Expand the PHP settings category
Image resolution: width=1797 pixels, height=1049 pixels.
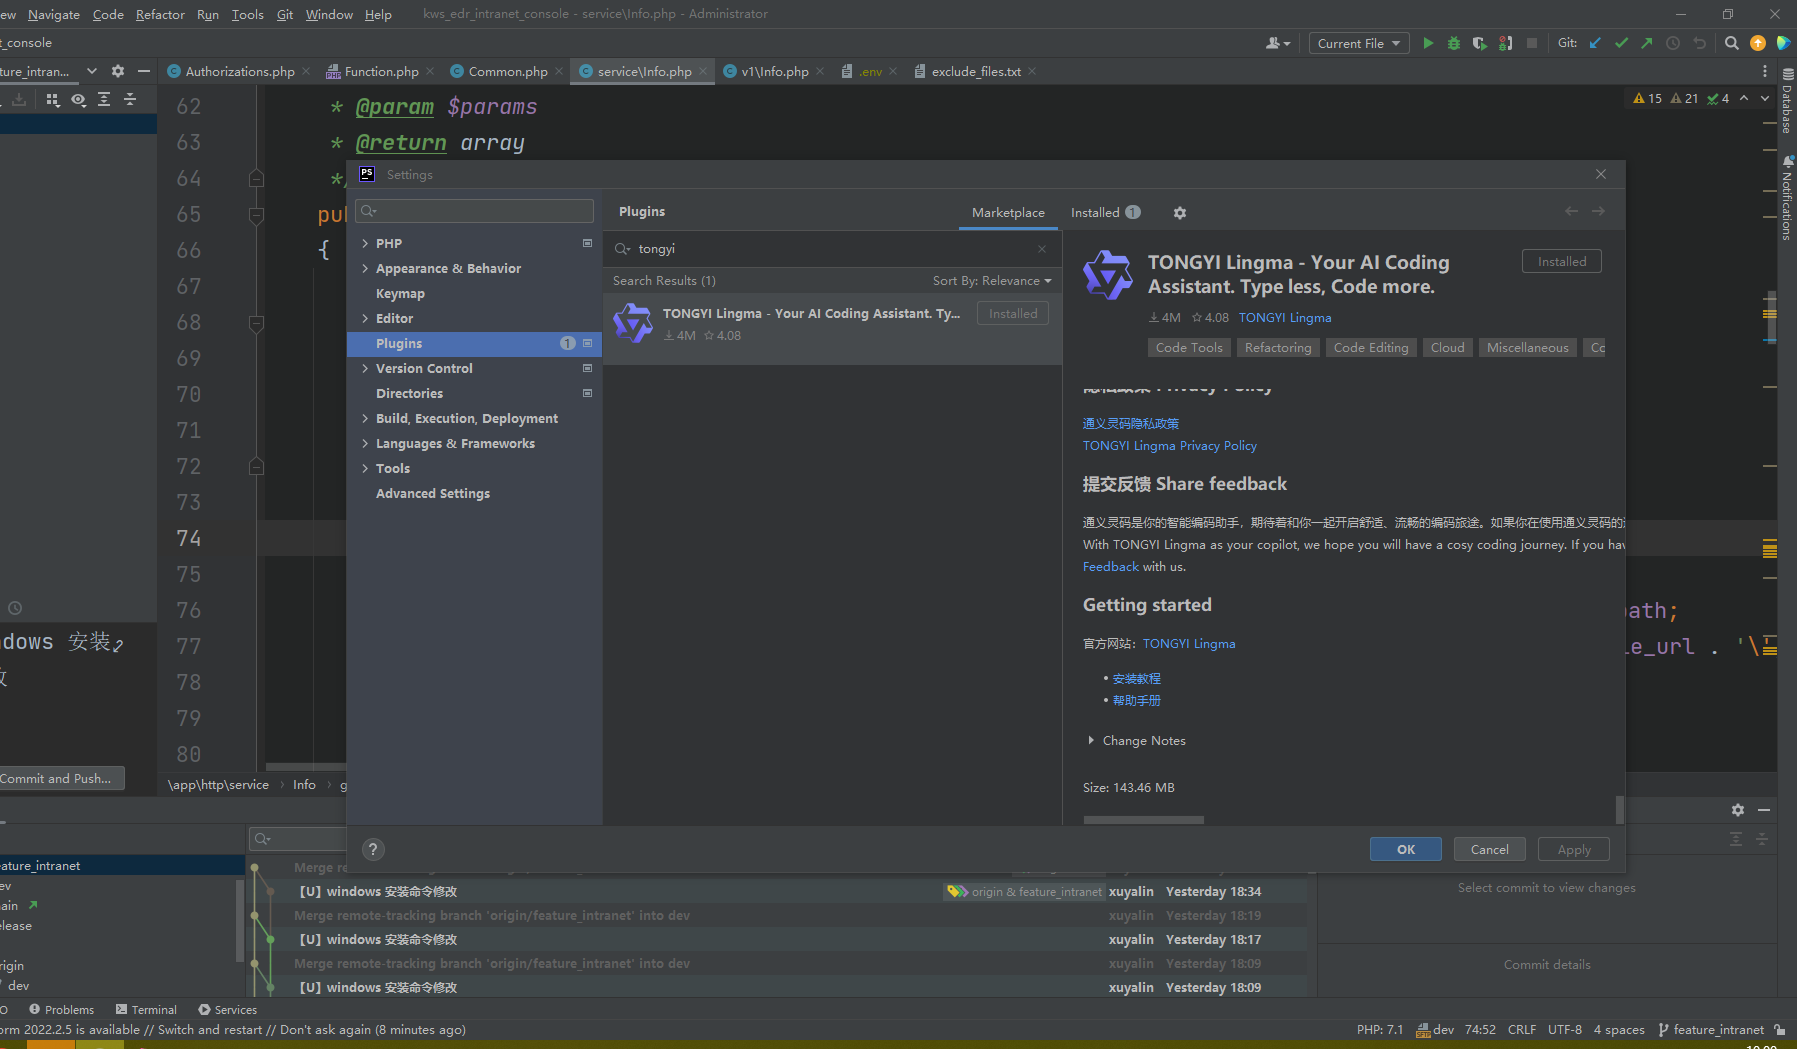click(x=365, y=243)
